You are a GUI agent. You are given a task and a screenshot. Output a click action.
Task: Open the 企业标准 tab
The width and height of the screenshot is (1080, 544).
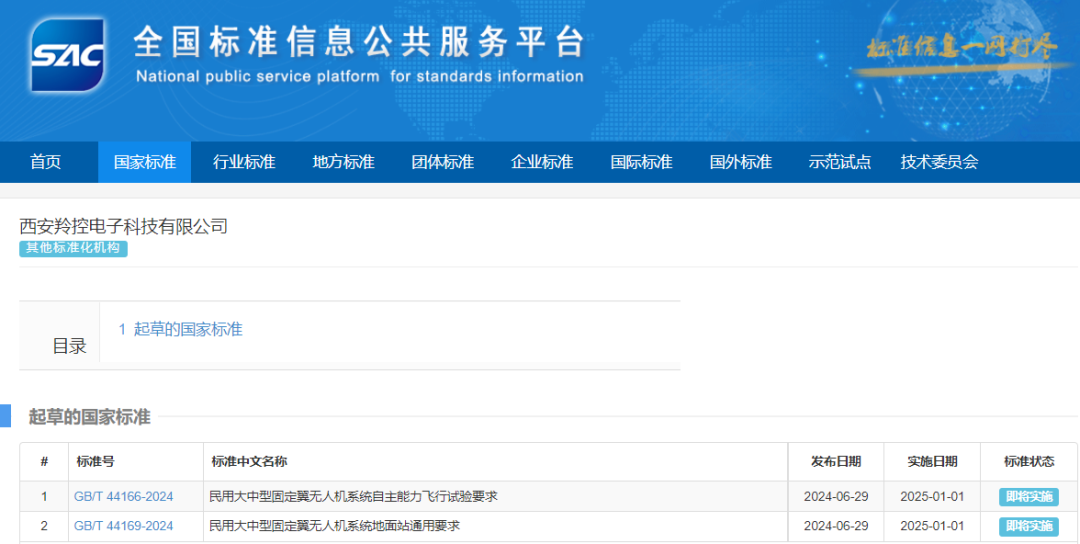coord(541,162)
